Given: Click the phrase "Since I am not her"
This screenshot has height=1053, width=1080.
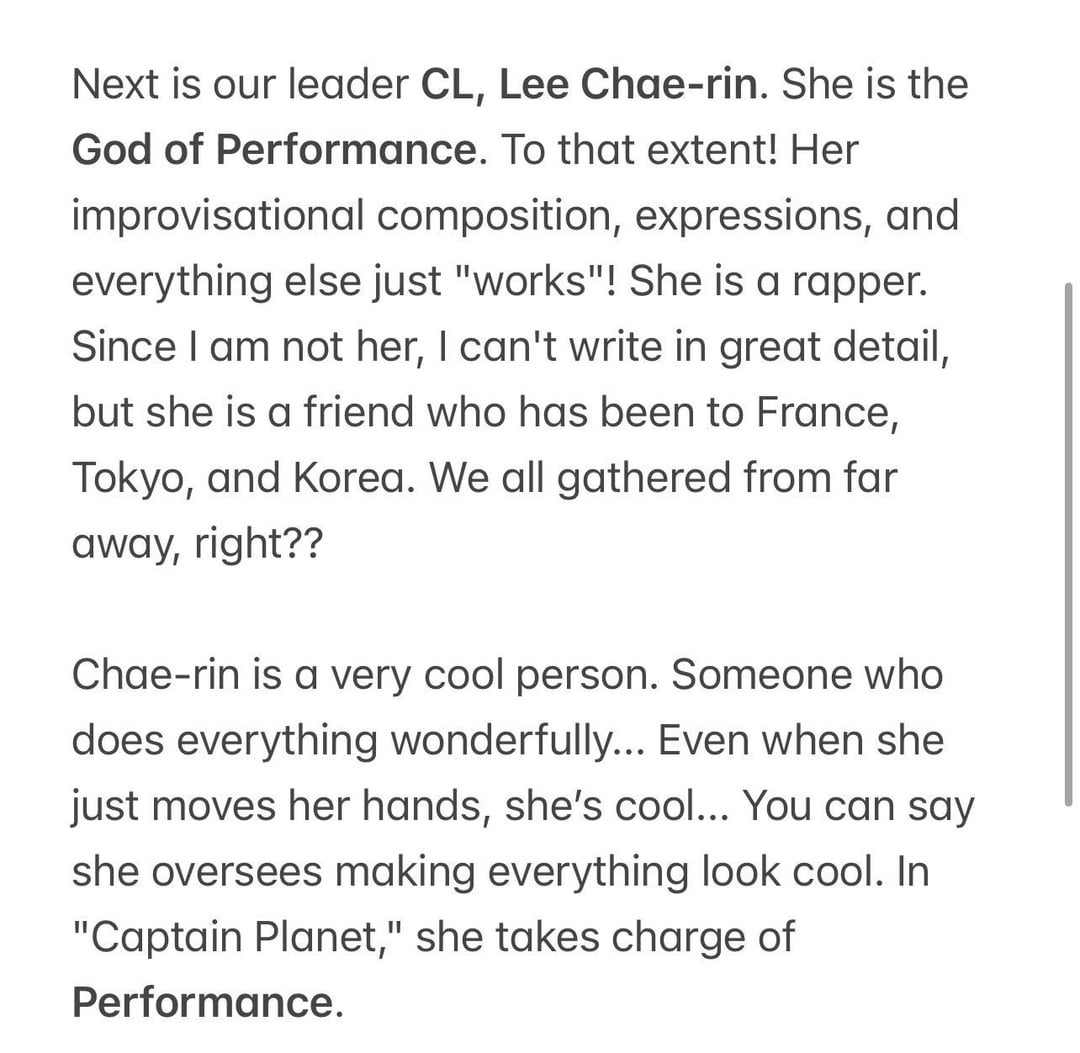Looking at the screenshot, I should point(229,348).
